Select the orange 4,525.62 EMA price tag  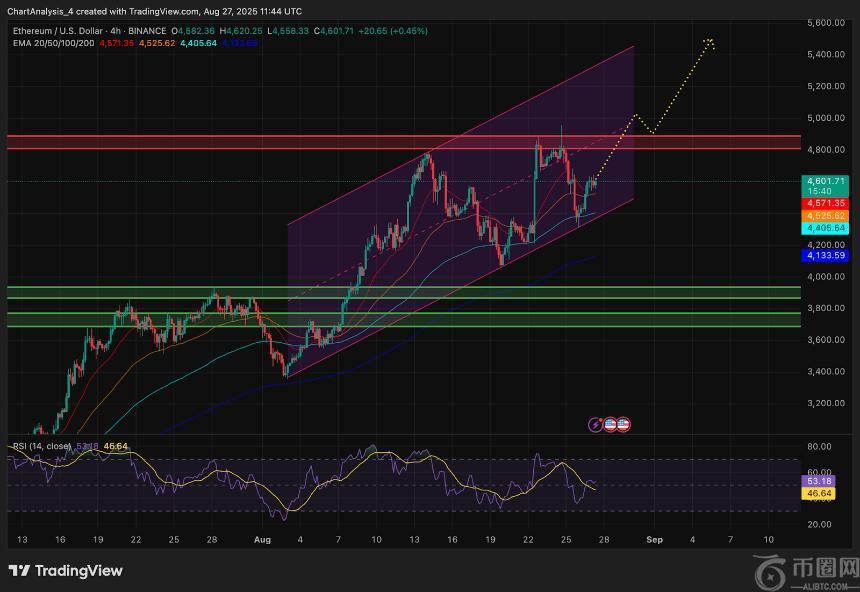pyautogui.click(x=825, y=215)
